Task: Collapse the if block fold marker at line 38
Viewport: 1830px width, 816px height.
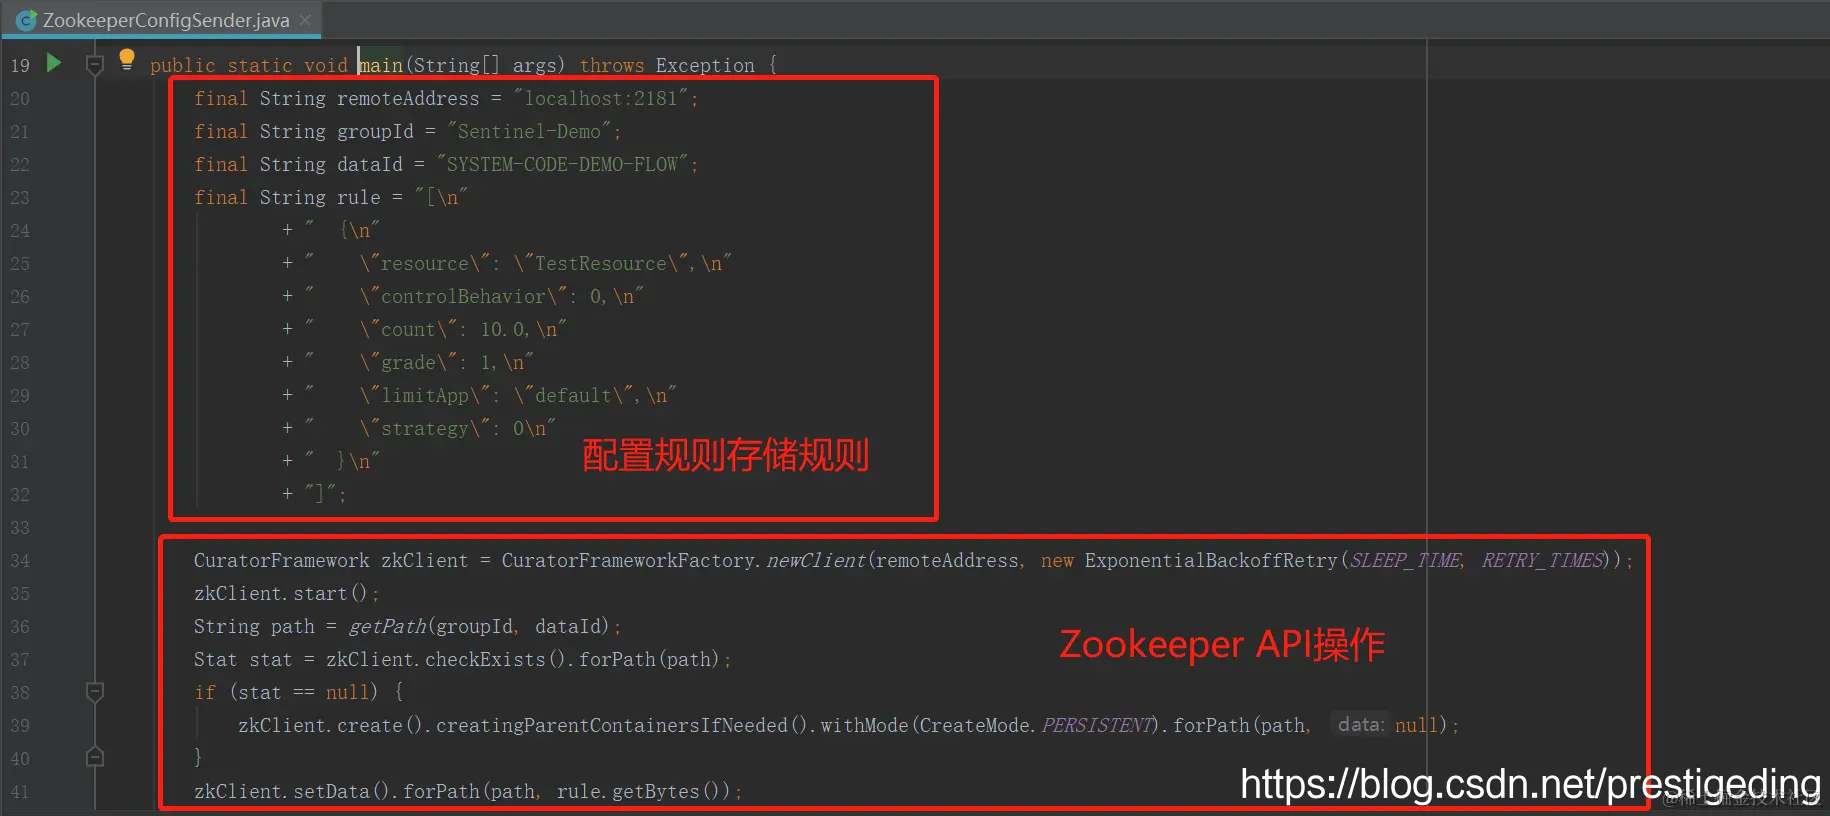Action: [x=95, y=691]
